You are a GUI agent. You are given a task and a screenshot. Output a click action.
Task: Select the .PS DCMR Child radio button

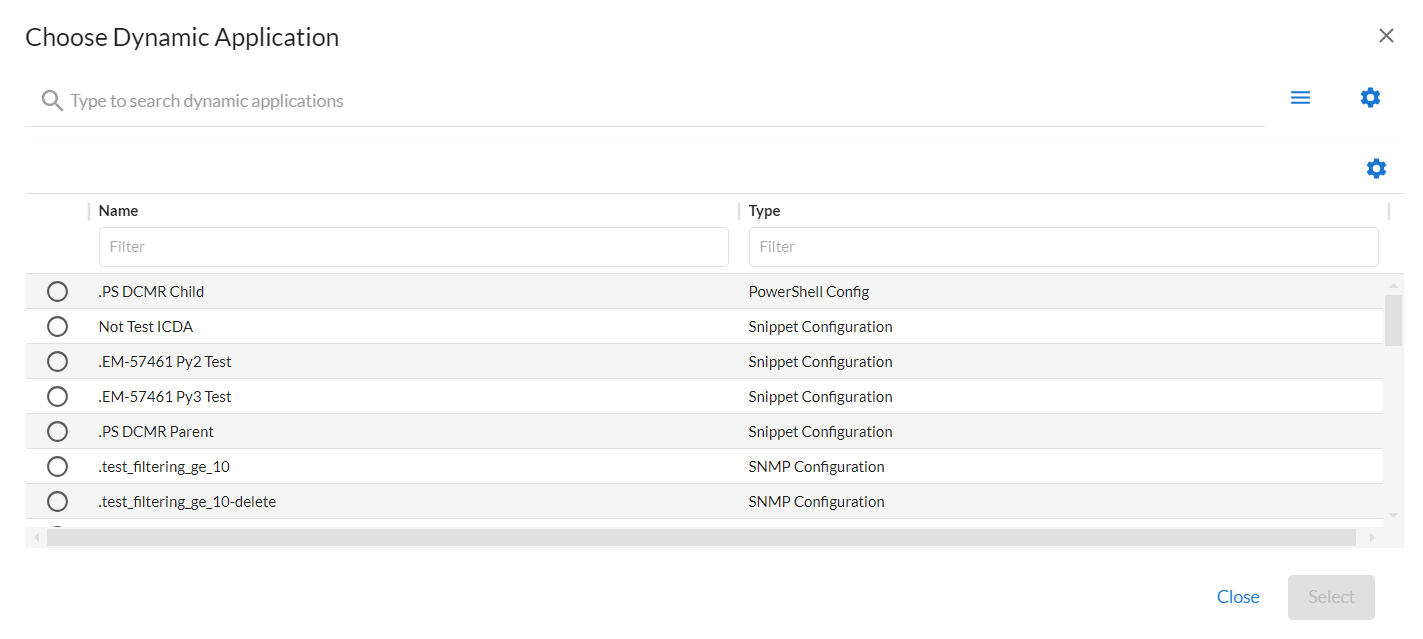point(58,292)
